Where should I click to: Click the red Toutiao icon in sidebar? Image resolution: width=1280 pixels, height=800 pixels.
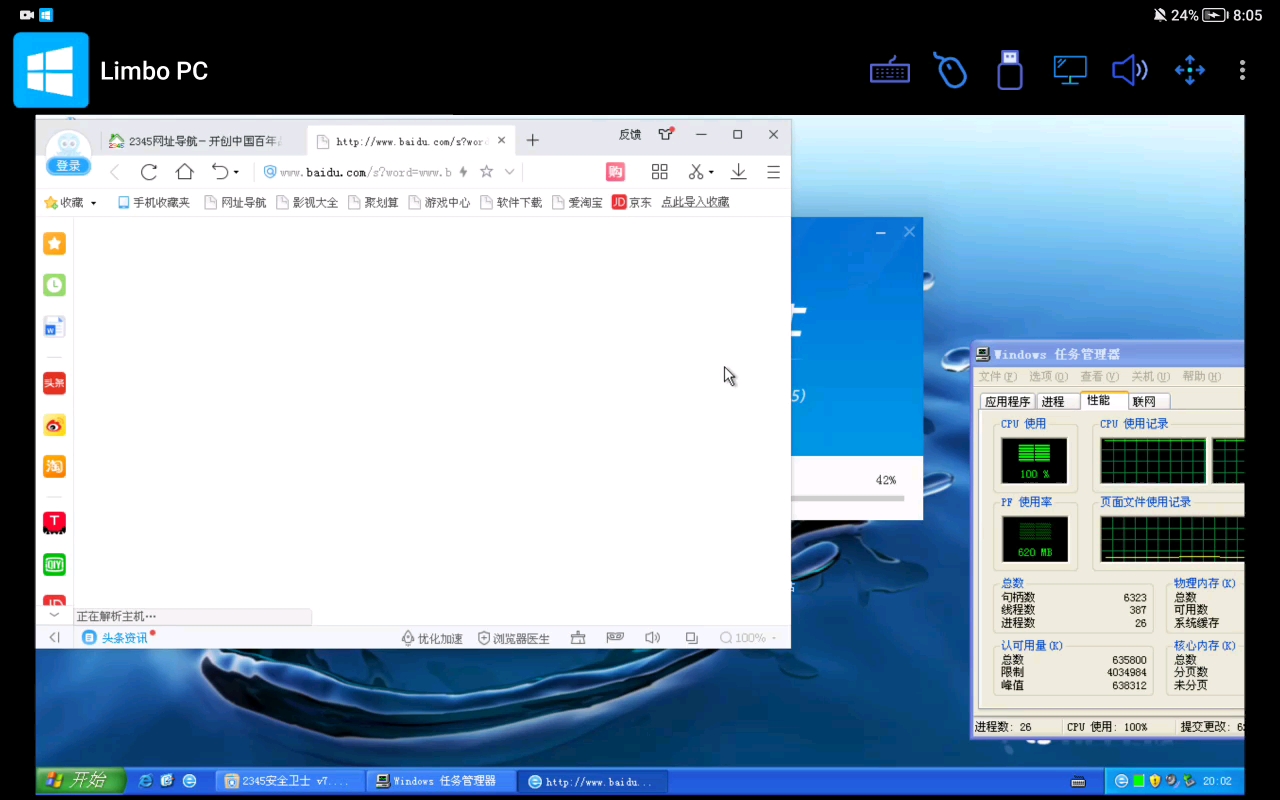click(x=54, y=383)
